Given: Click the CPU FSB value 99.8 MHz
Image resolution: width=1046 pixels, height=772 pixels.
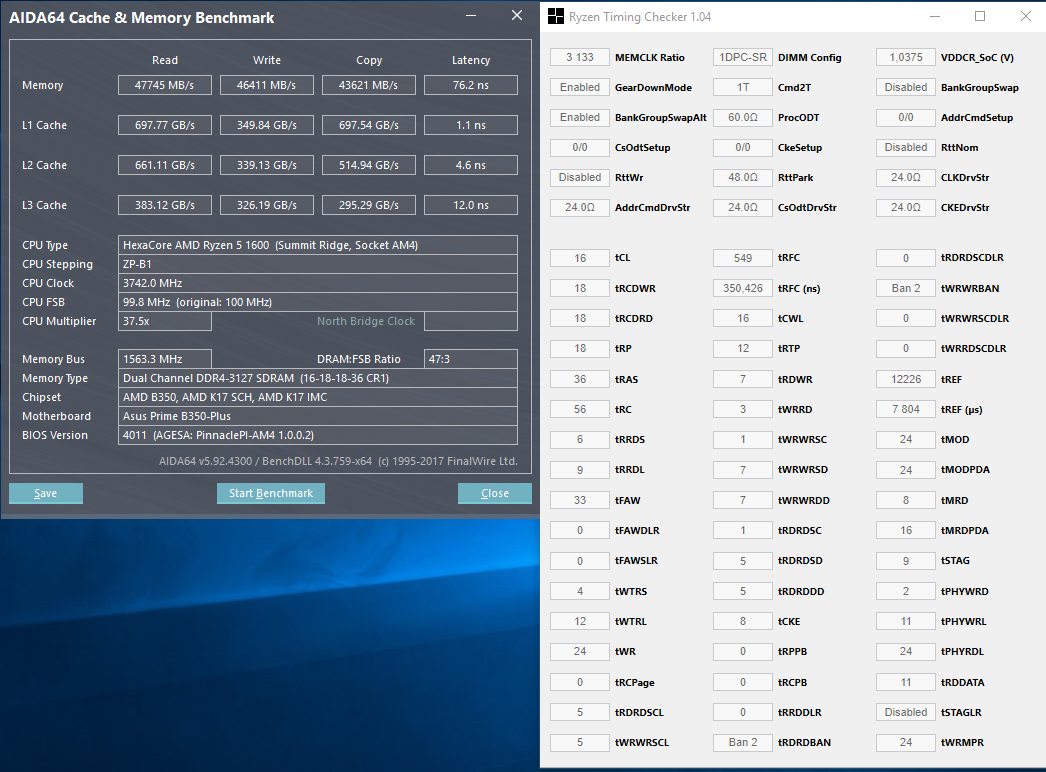Looking at the screenshot, I should (318, 302).
